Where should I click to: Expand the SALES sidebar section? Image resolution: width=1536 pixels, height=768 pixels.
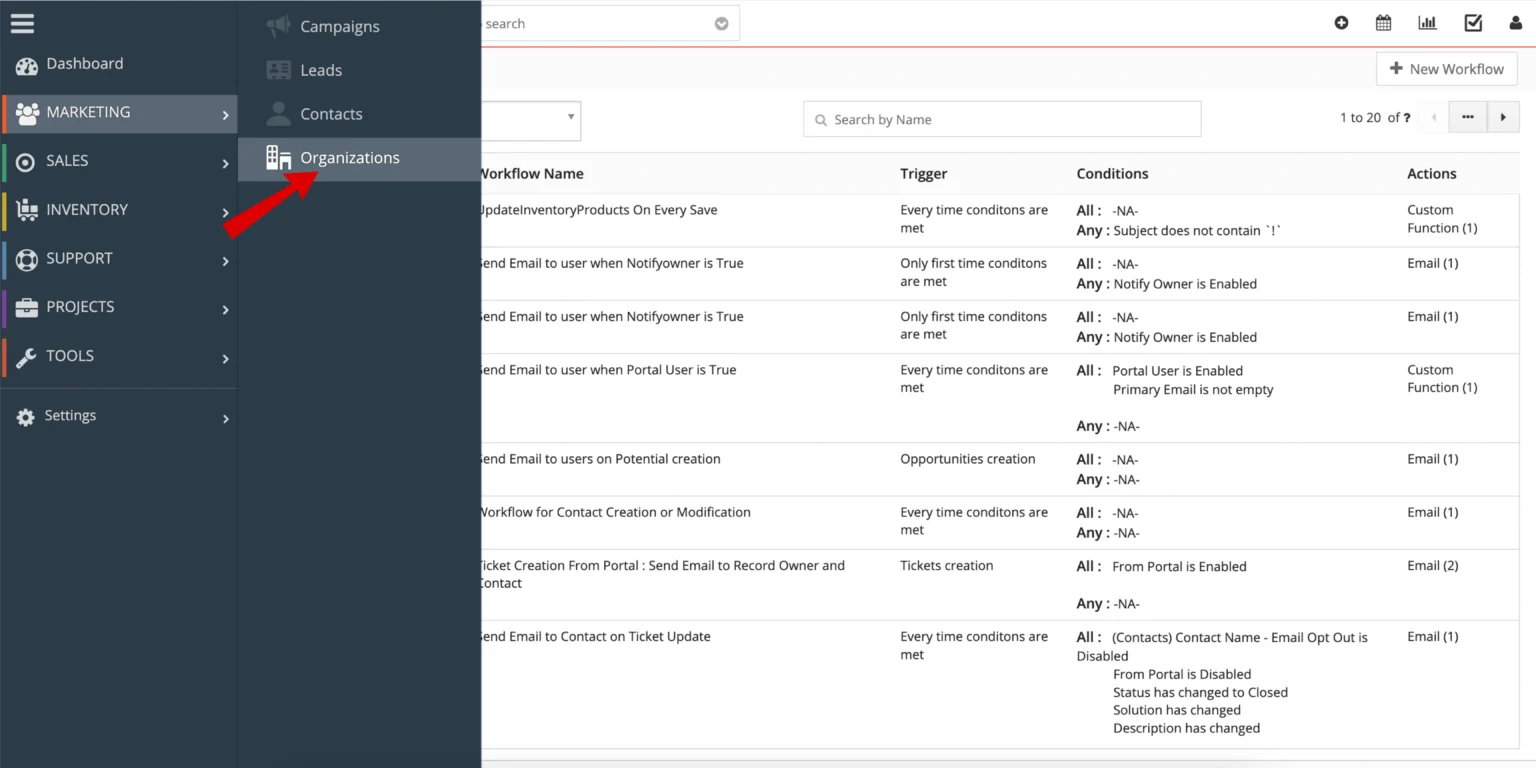point(67,160)
